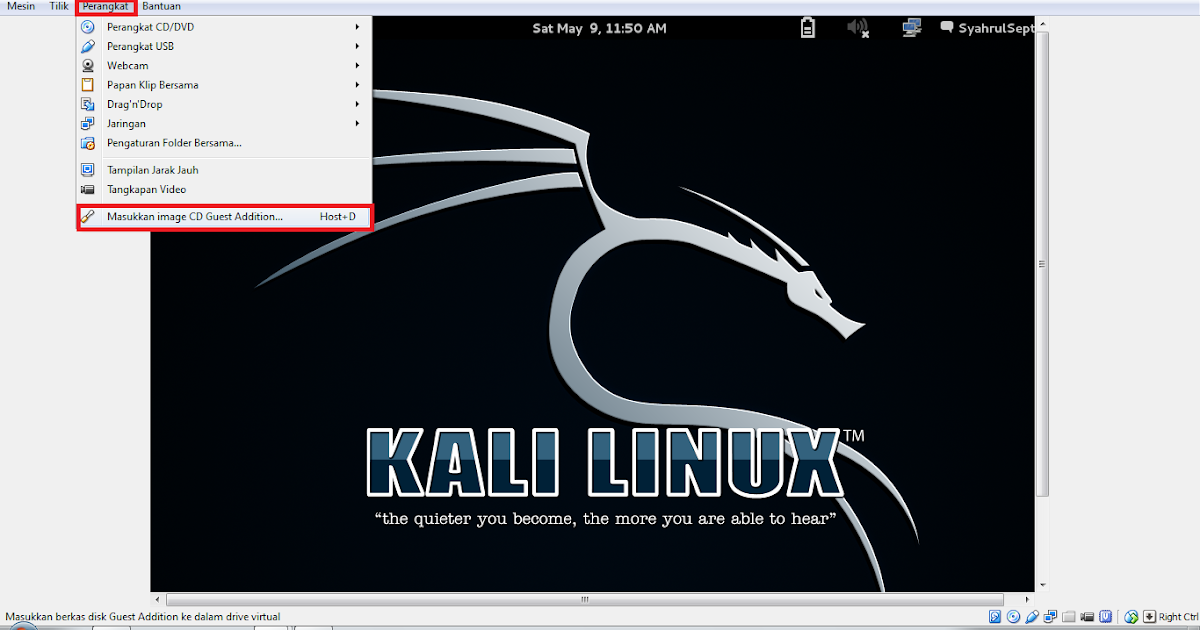Click the video capture status bar icon

point(1087,617)
